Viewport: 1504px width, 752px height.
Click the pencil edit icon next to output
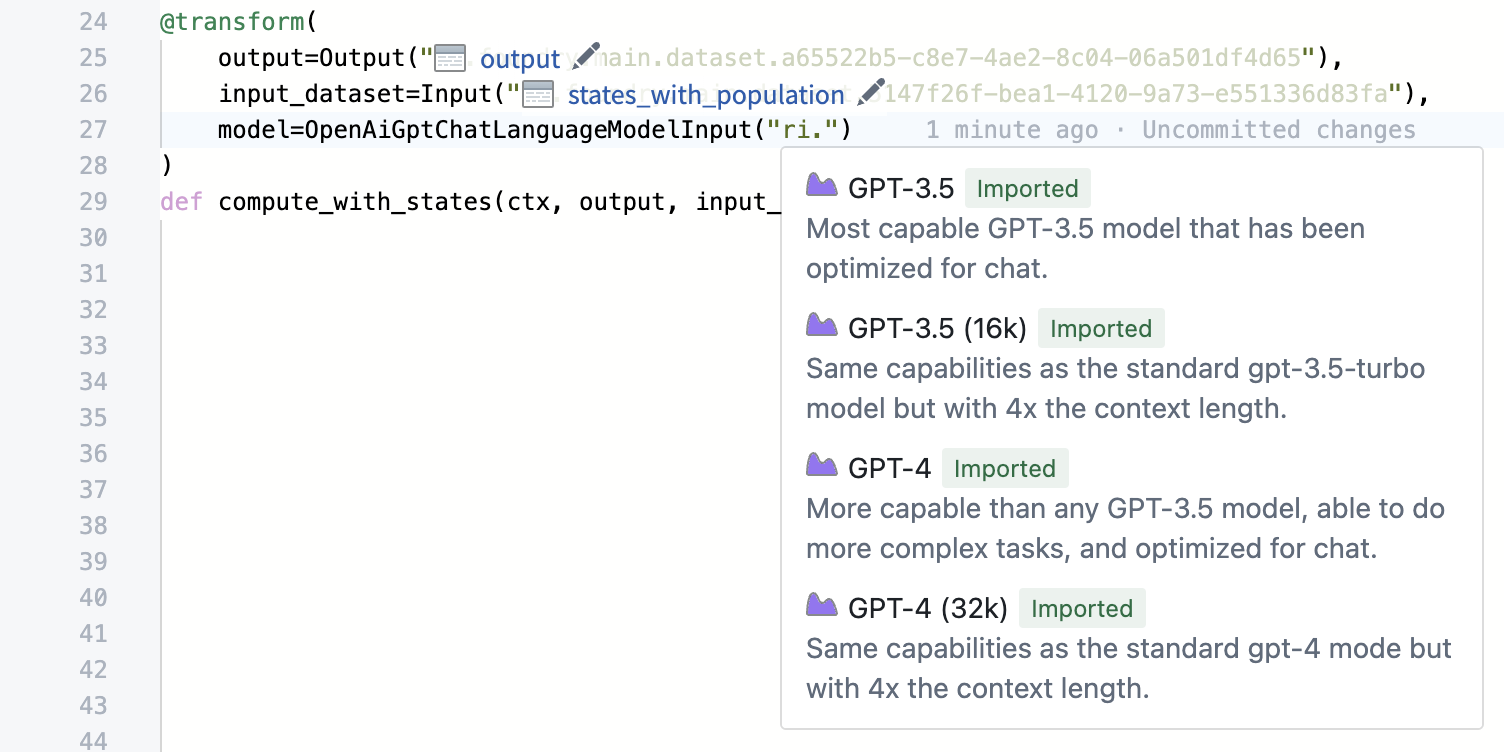586,56
